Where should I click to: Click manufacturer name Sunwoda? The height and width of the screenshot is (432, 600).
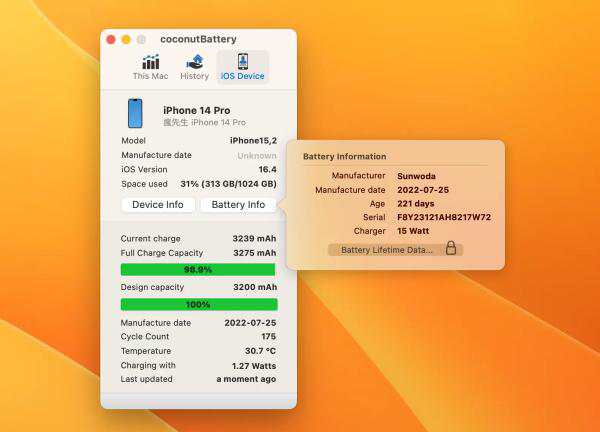416,176
